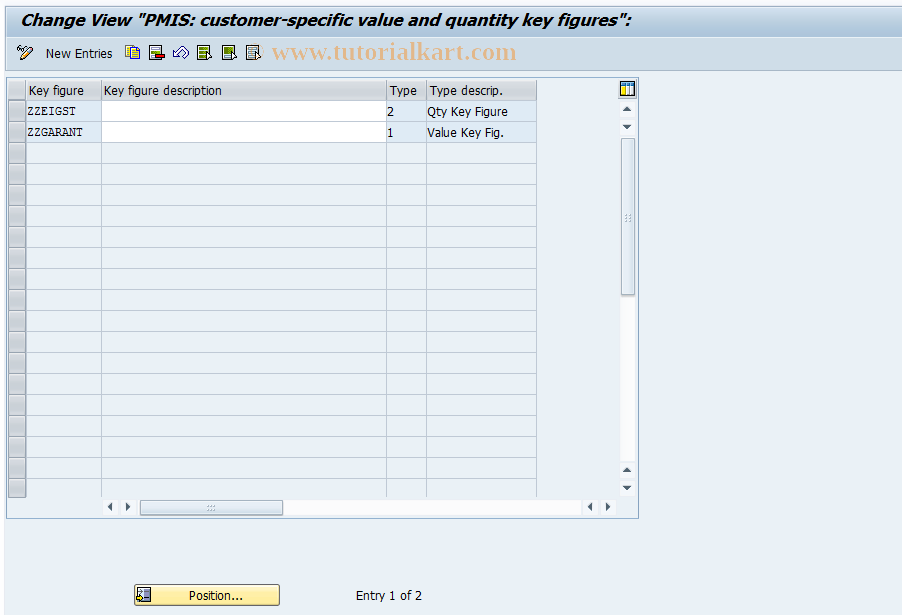Click the Select Block icon
The height and width of the screenshot is (615, 902).
(229, 53)
